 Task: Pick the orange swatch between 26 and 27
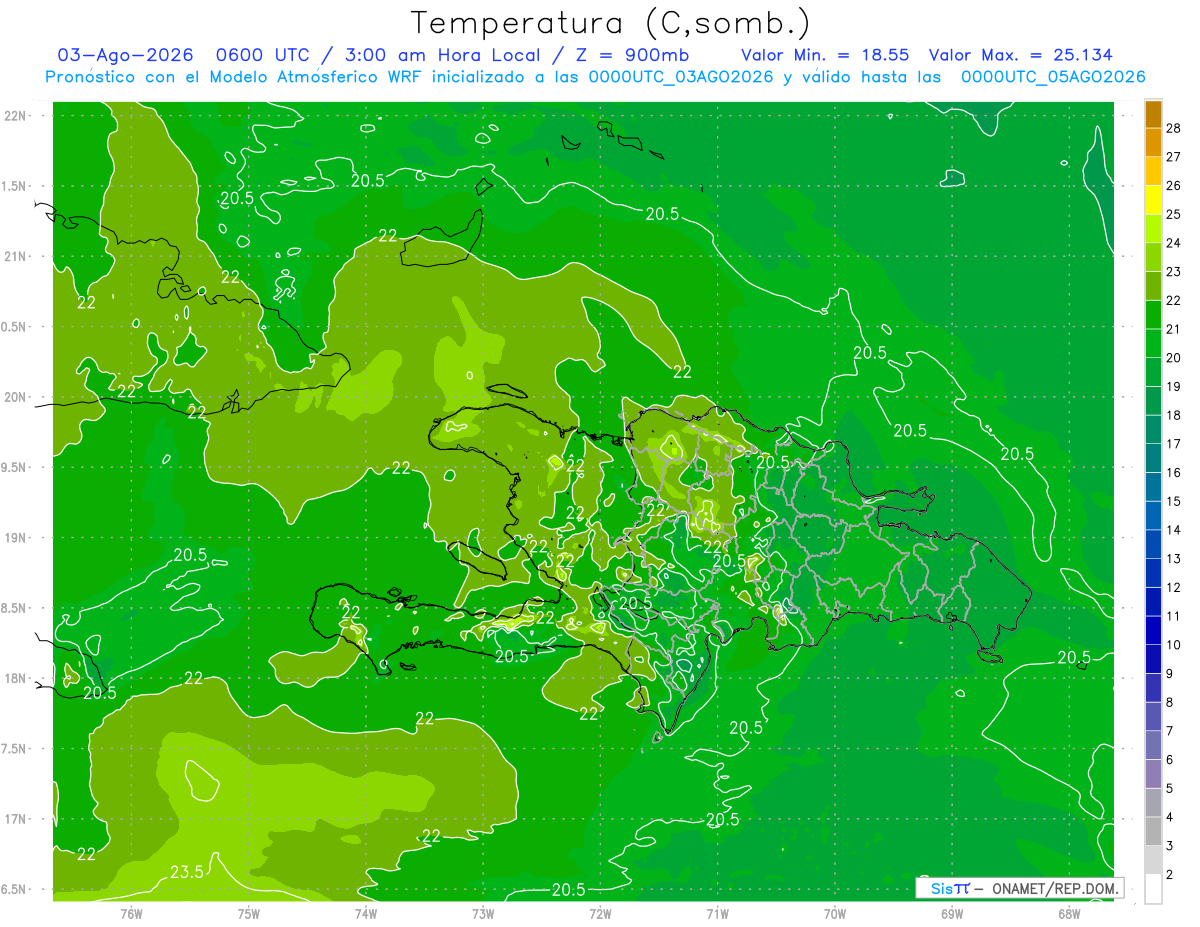pyautogui.click(x=1153, y=171)
